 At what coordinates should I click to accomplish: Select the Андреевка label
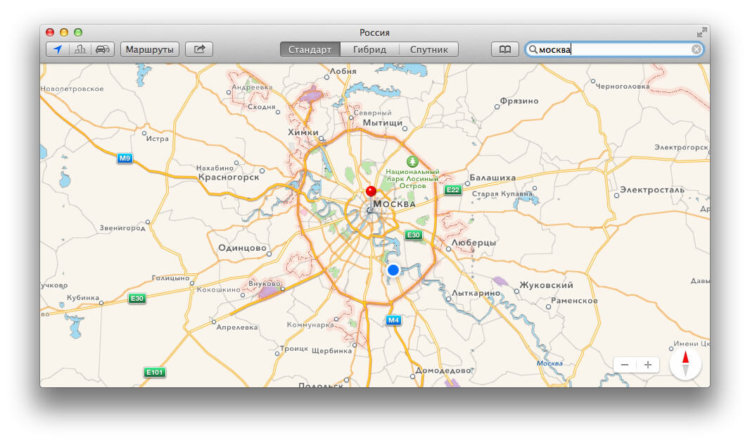pyautogui.click(x=252, y=88)
